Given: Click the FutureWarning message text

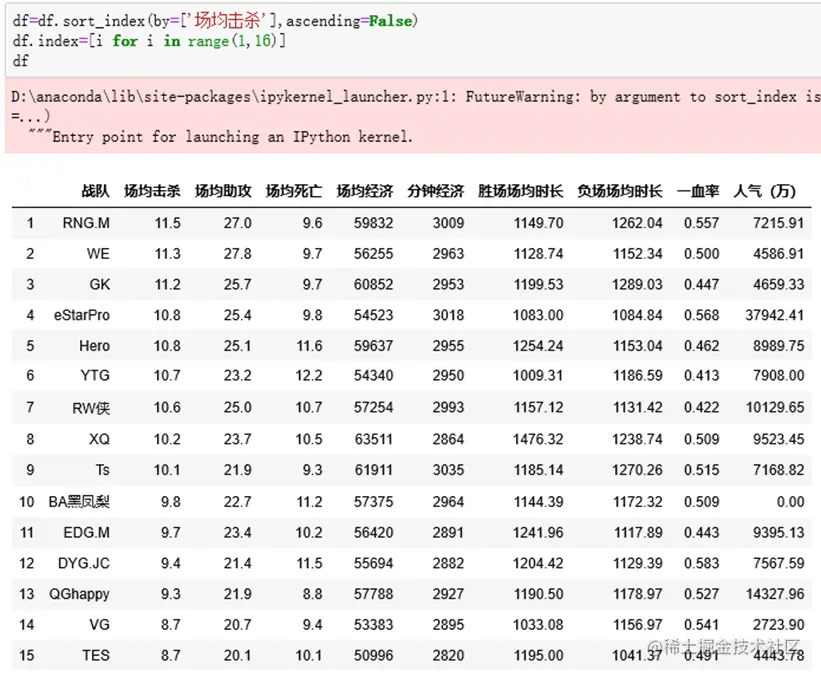Looking at the screenshot, I should [415, 116].
